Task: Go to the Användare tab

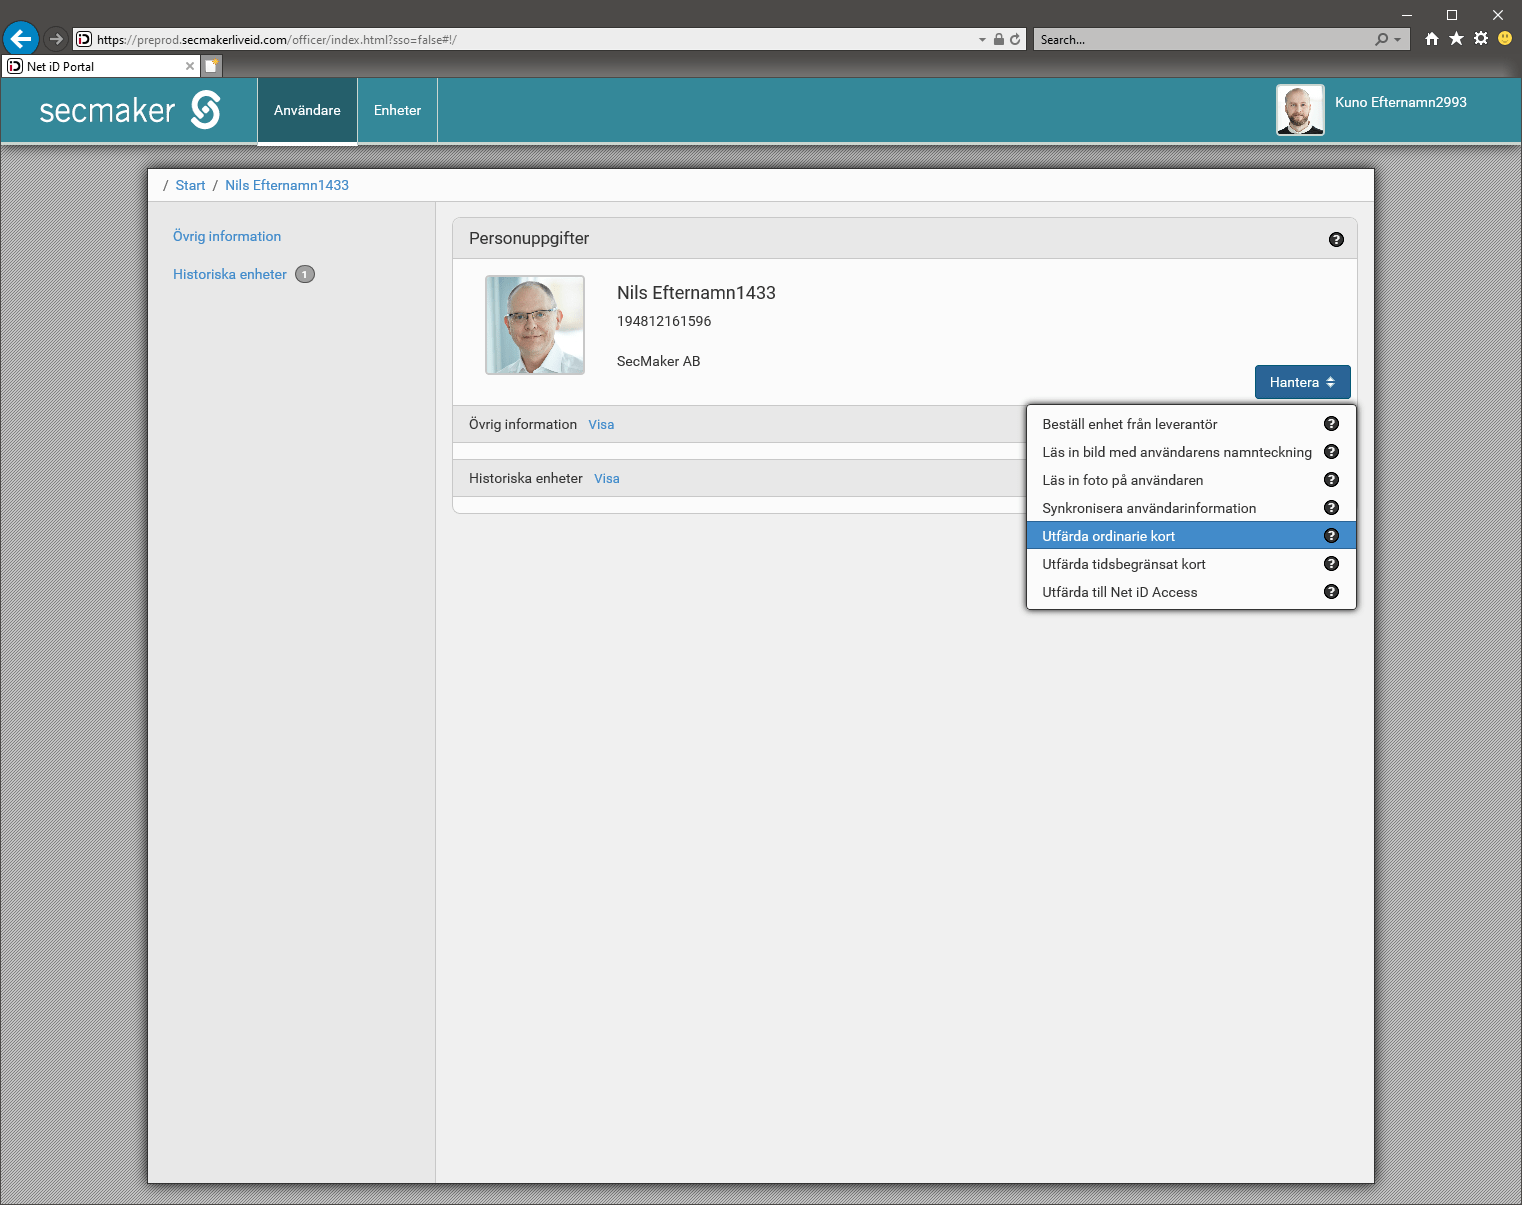Action: (307, 110)
